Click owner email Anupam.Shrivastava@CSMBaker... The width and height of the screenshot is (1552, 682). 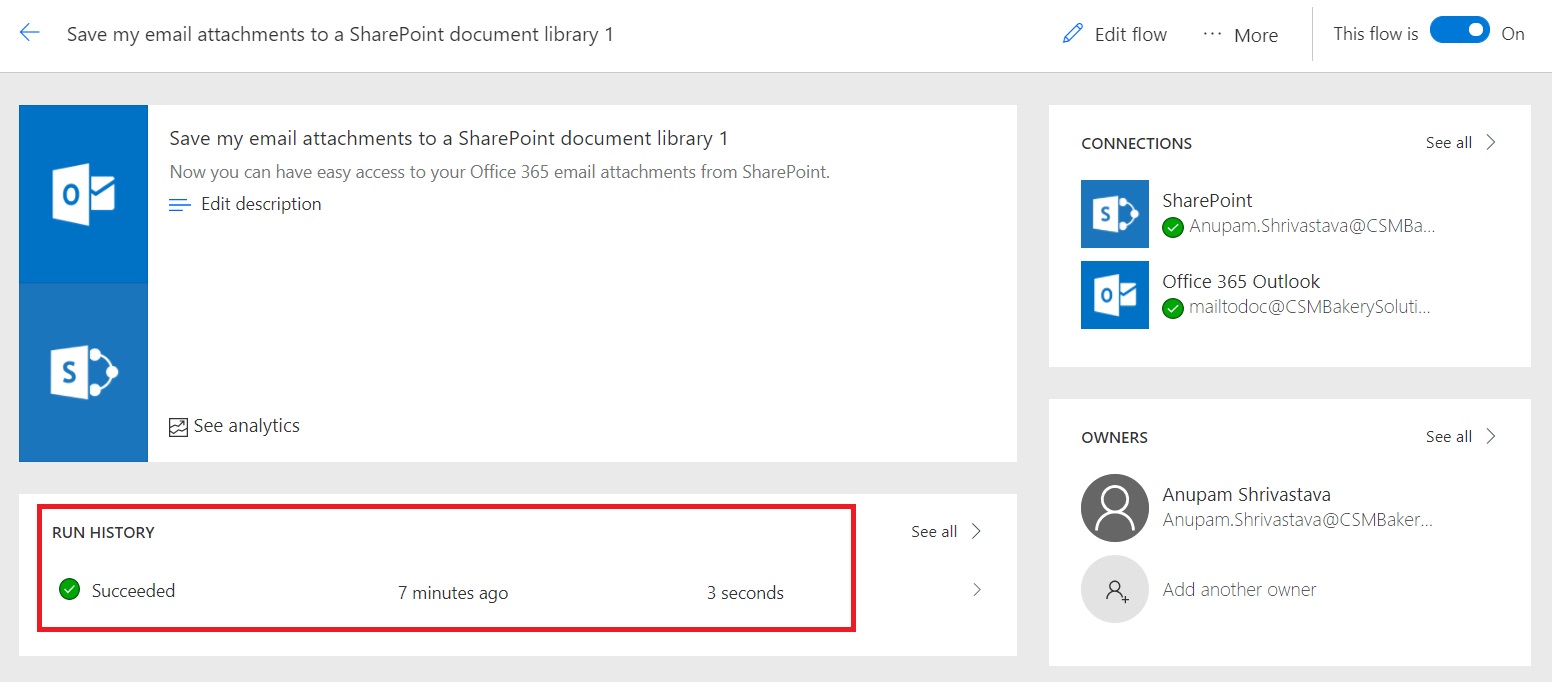[x=1298, y=521]
